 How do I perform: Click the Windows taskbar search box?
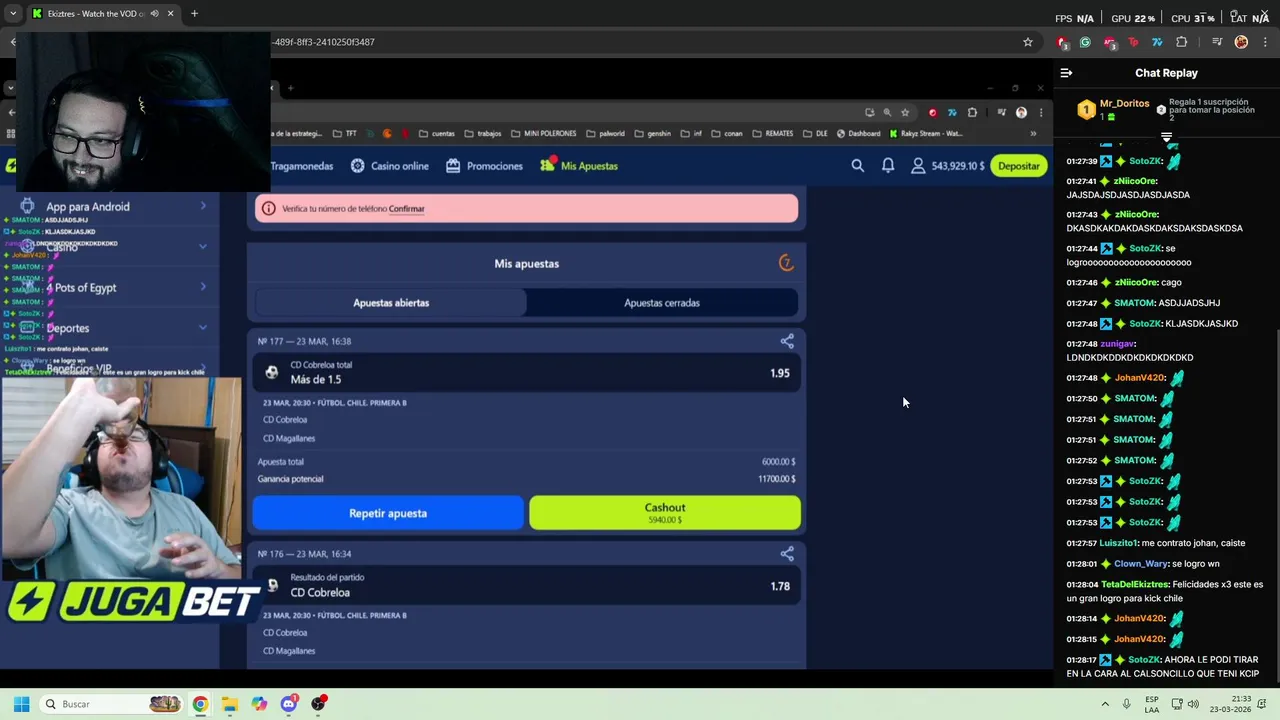click(112, 704)
